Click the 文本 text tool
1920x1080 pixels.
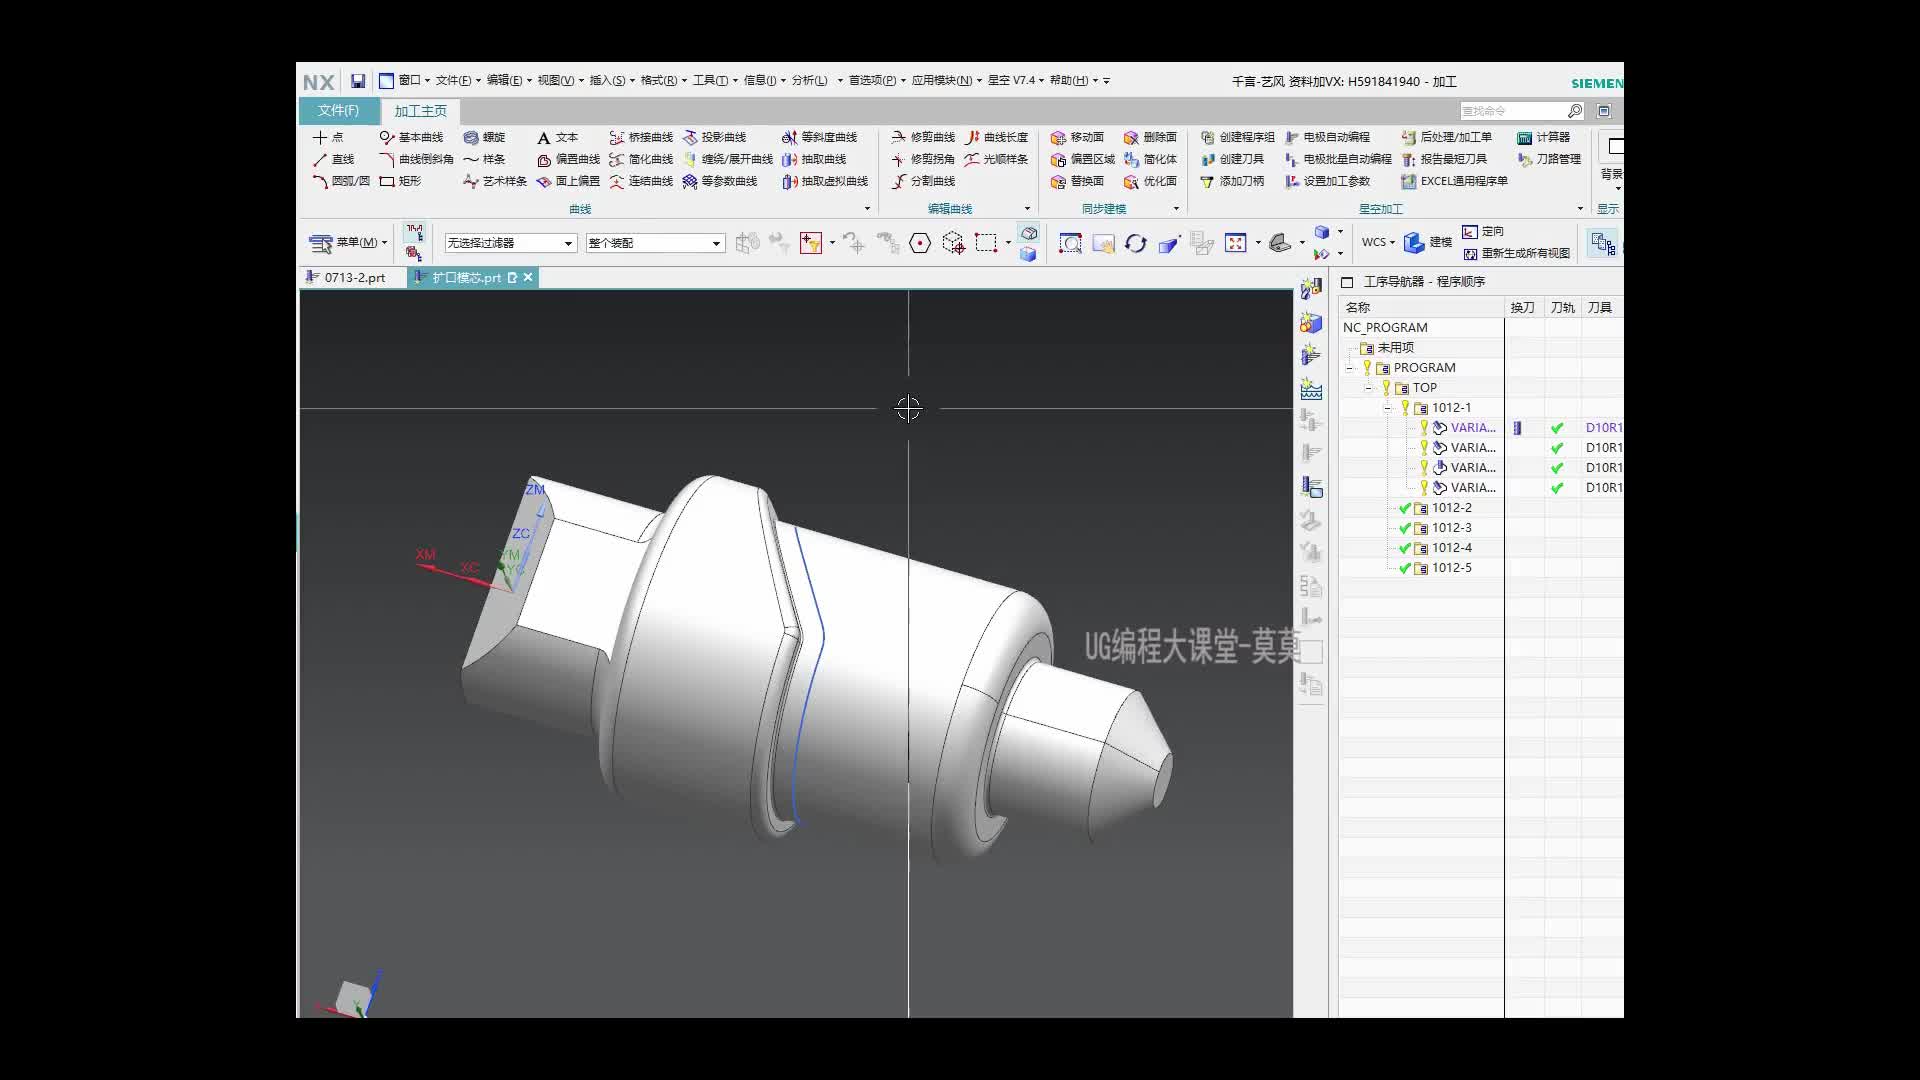point(557,137)
